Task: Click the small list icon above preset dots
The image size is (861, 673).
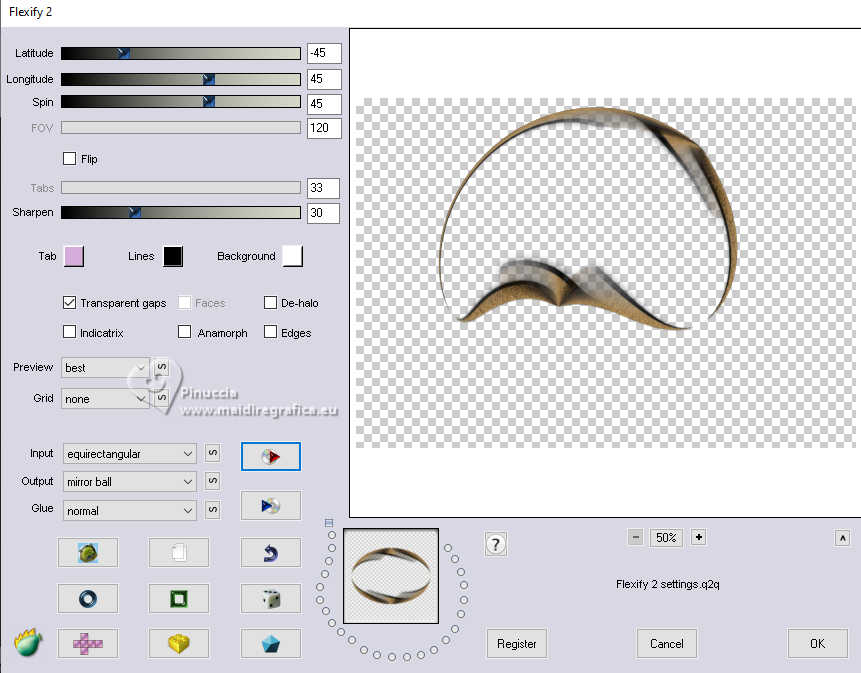Action: tap(329, 523)
